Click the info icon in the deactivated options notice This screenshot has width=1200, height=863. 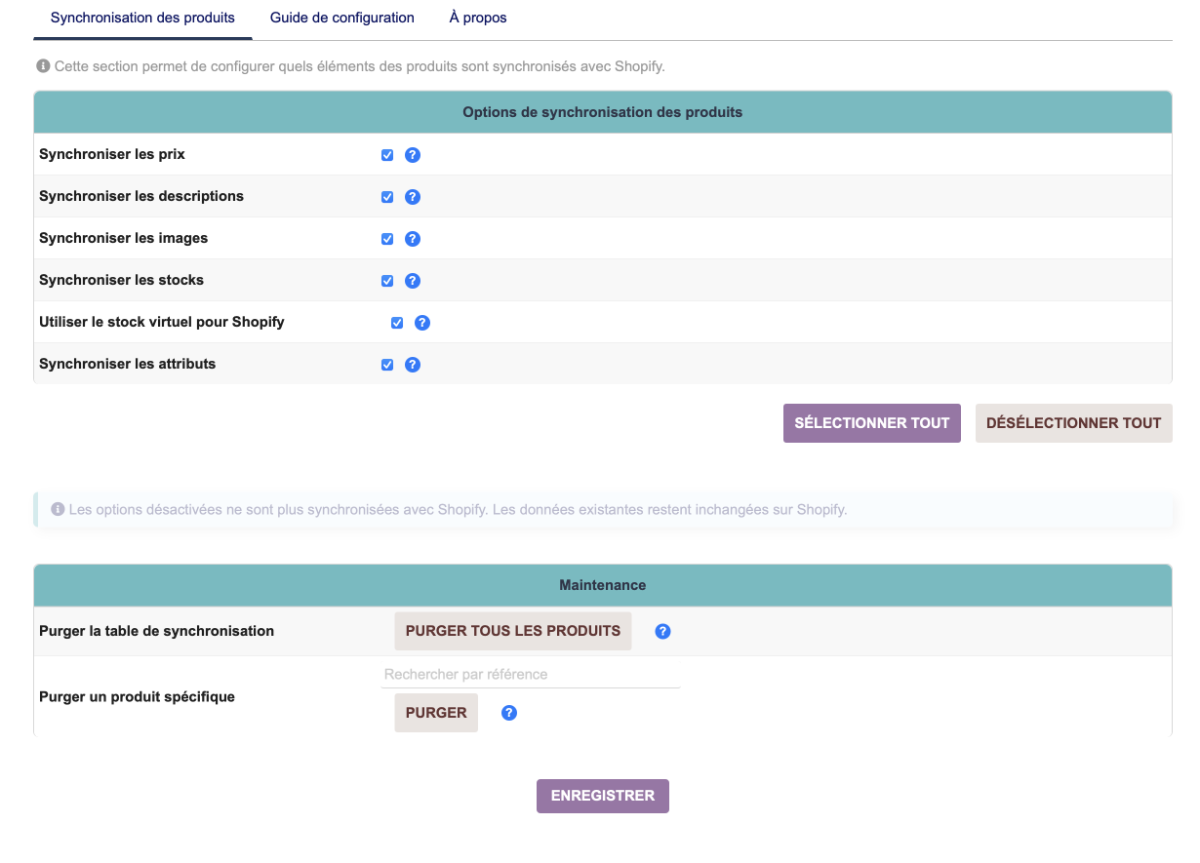pos(56,509)
